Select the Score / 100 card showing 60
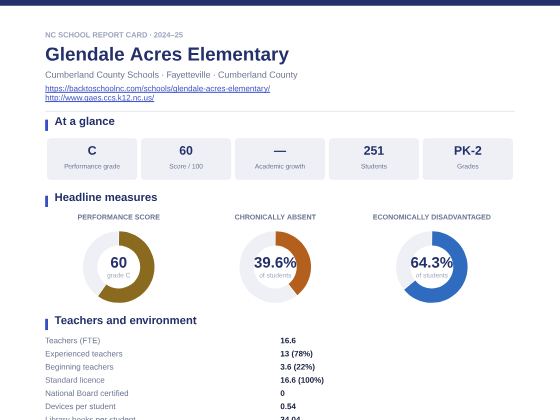Image resolution: width=560 pixels, height=420 pixels. 186,159
